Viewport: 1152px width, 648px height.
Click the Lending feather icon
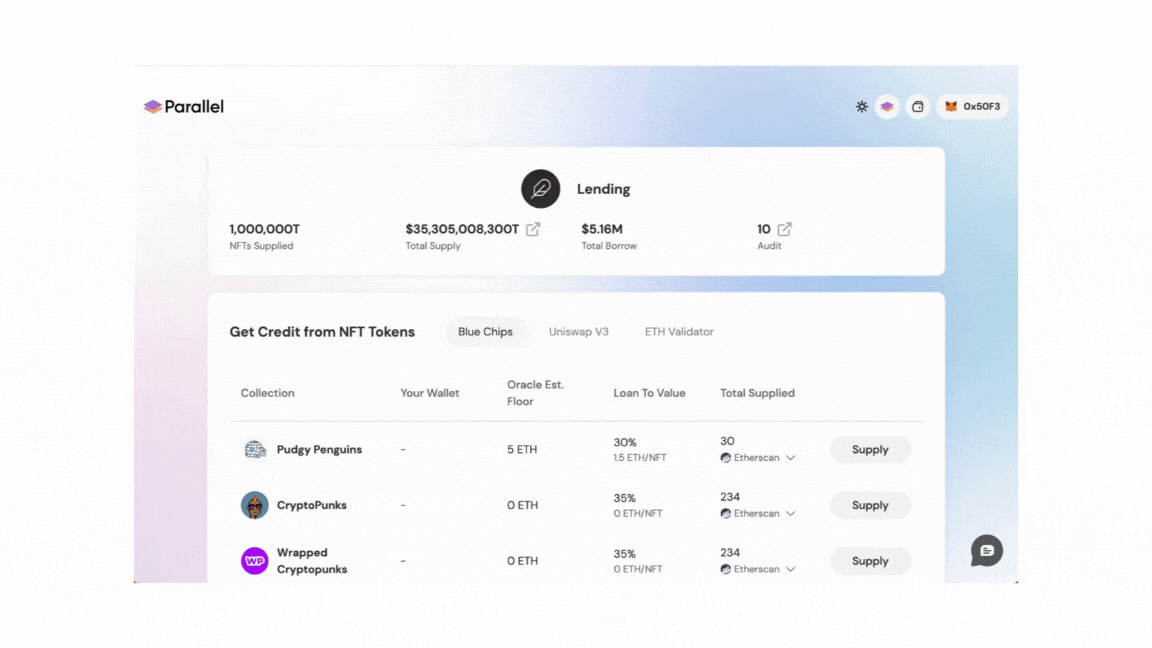540,189
